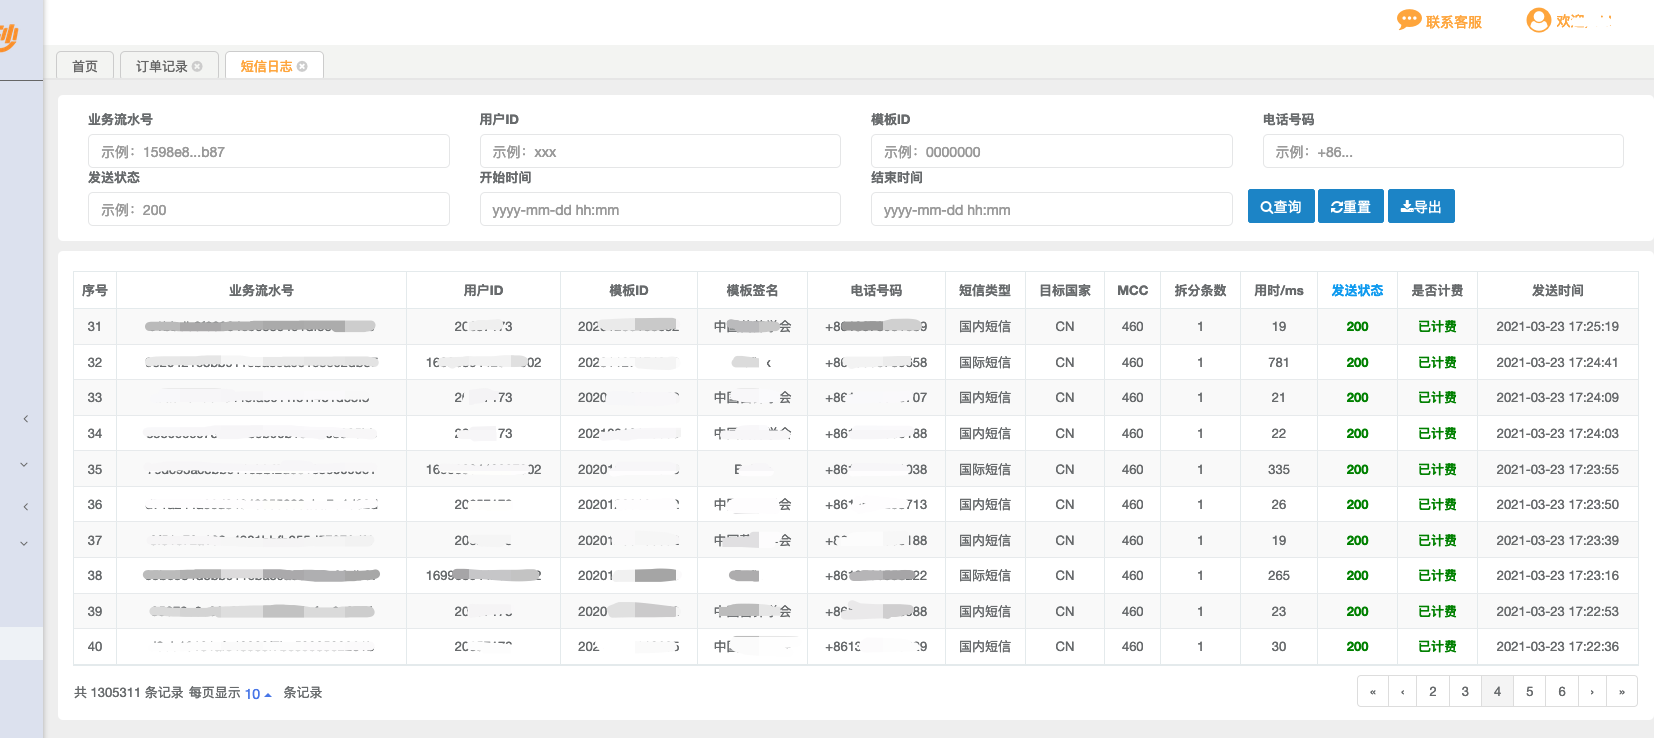Focus the 发送状态 input field
The image size is (1654, 738).
click(269, 209)
